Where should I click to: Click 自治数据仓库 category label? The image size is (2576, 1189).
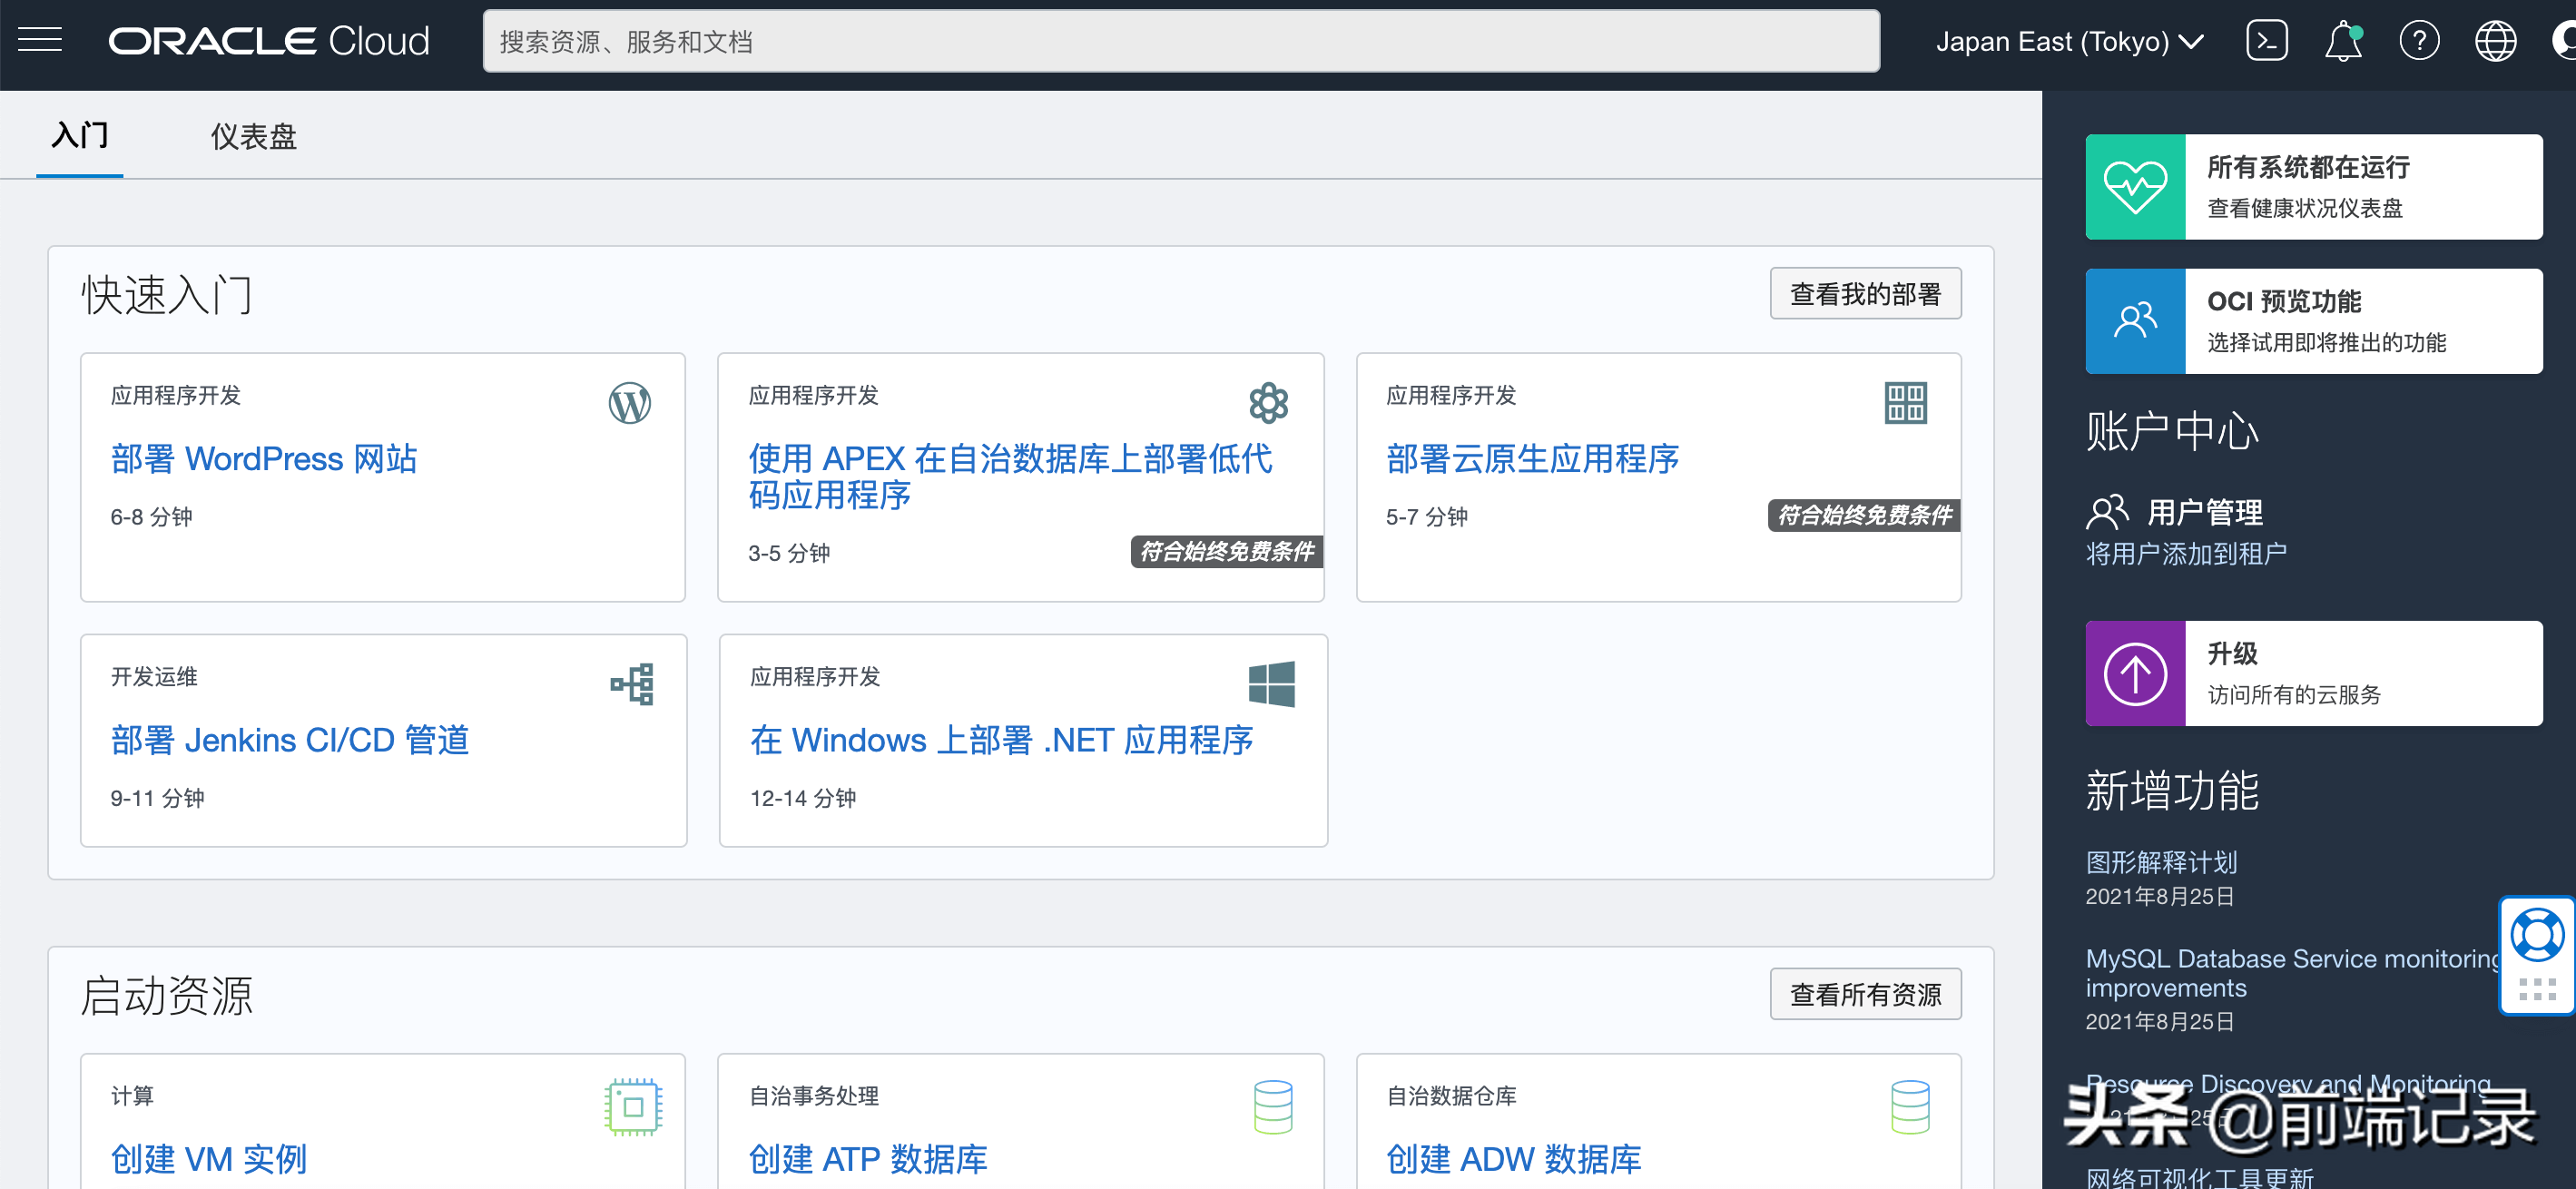[1451, 1096]
